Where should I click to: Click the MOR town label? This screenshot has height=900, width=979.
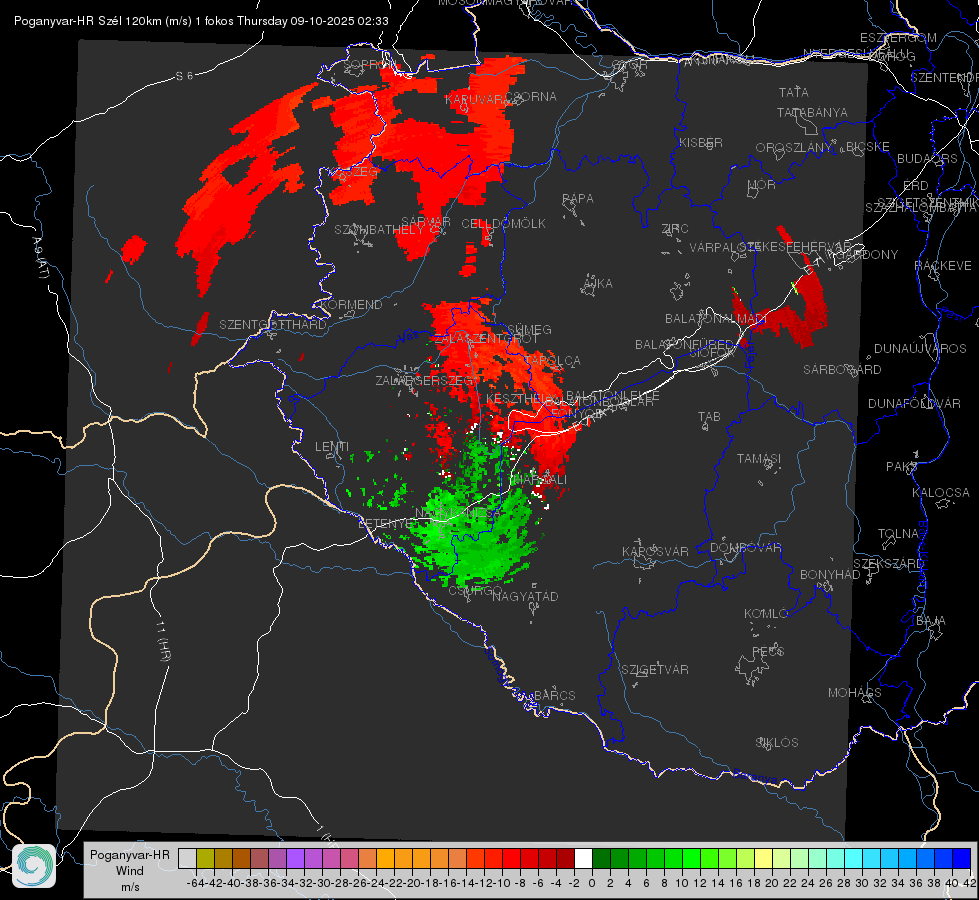coord(762,185)
